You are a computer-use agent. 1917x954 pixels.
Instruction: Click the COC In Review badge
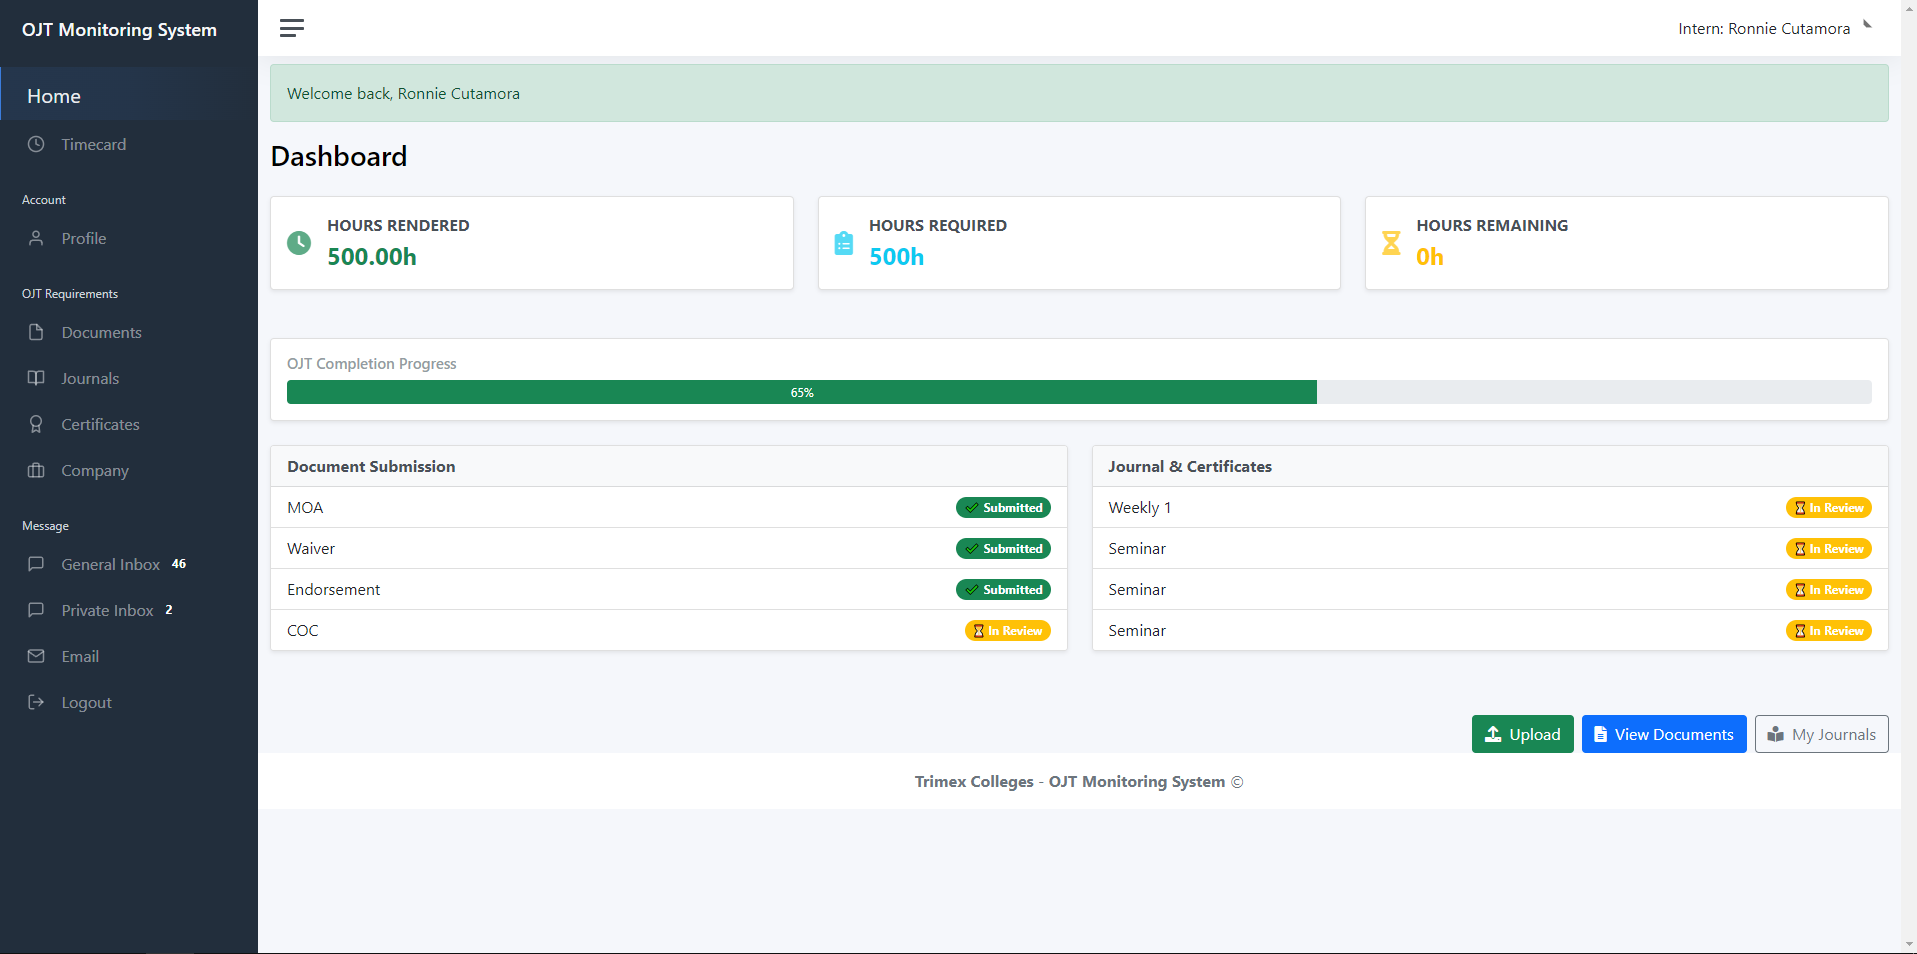pyautogui.click(x=1007, y=631)
